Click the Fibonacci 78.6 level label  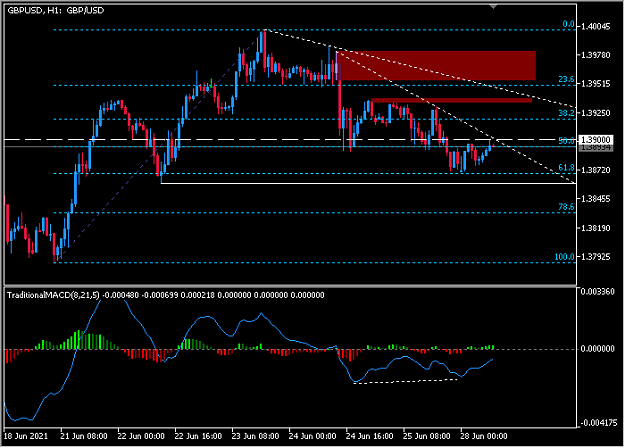(566, 207)
